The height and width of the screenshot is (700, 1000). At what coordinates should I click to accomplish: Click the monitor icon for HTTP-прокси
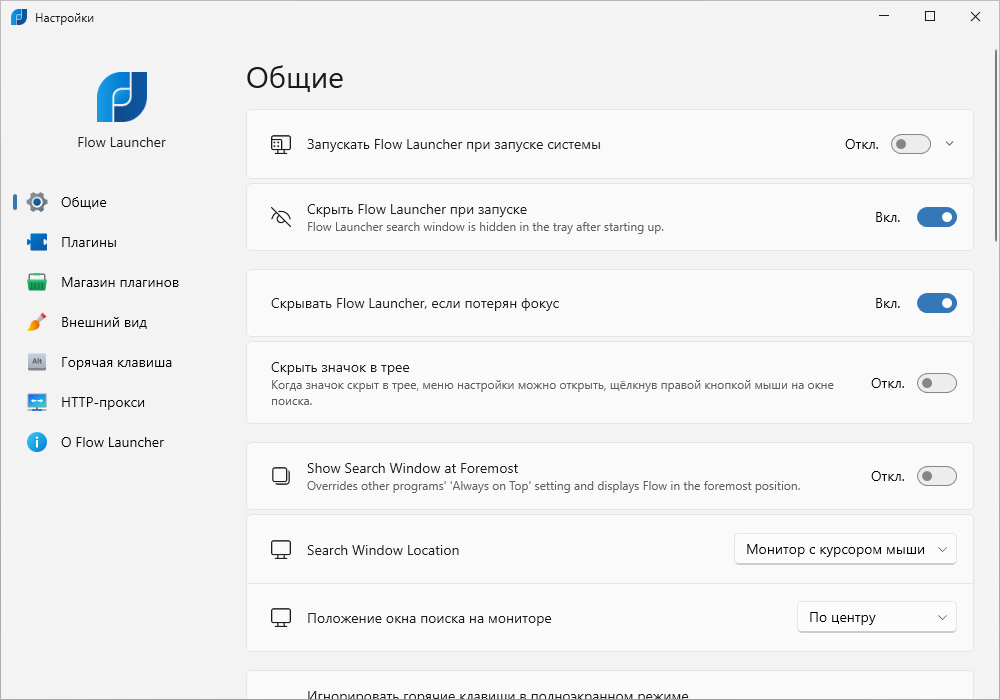tap(37, 402)
